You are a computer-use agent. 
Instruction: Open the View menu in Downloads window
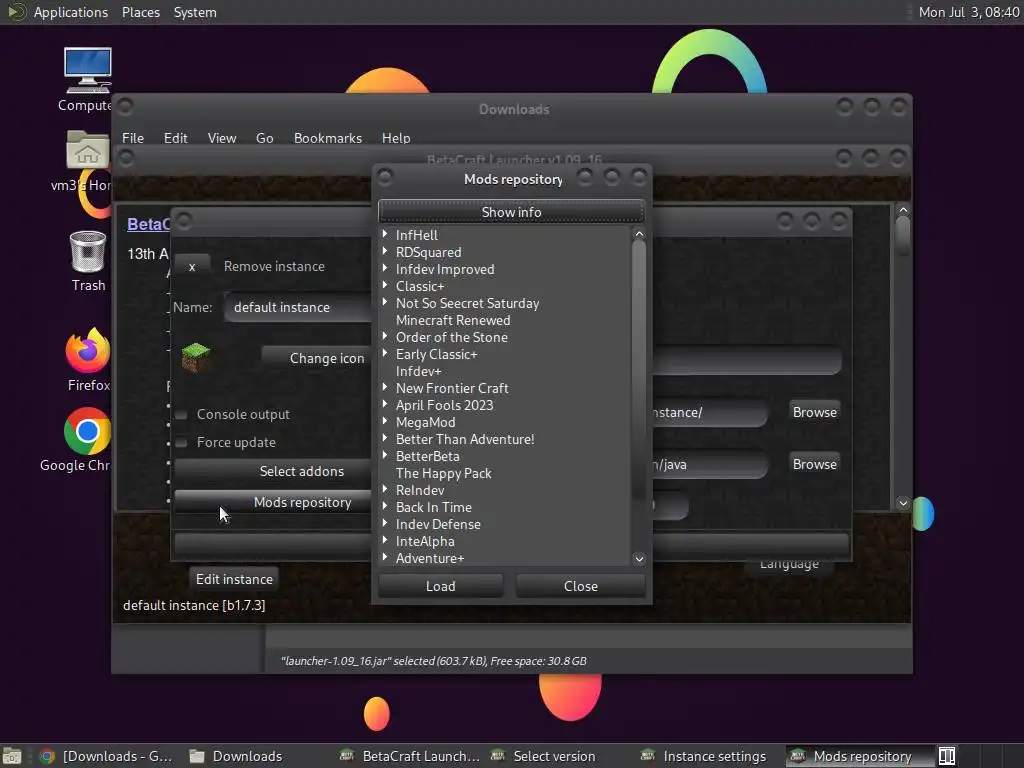(221, 138)
